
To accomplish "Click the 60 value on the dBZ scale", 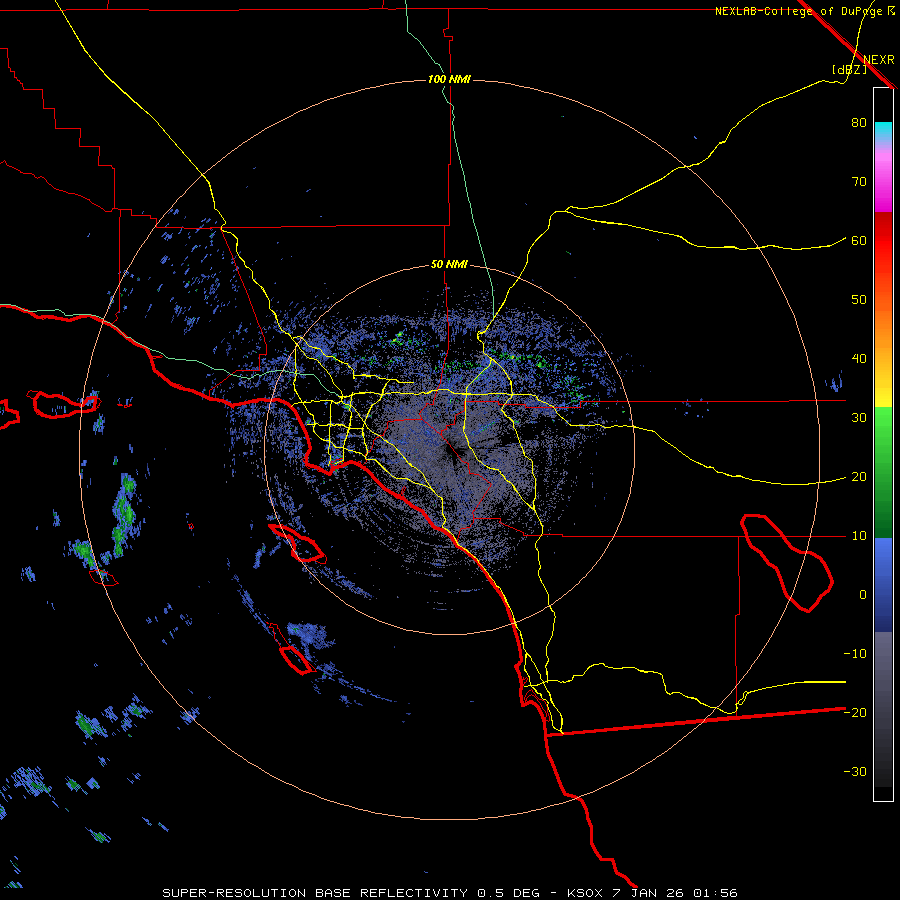I will click(859, 240).
